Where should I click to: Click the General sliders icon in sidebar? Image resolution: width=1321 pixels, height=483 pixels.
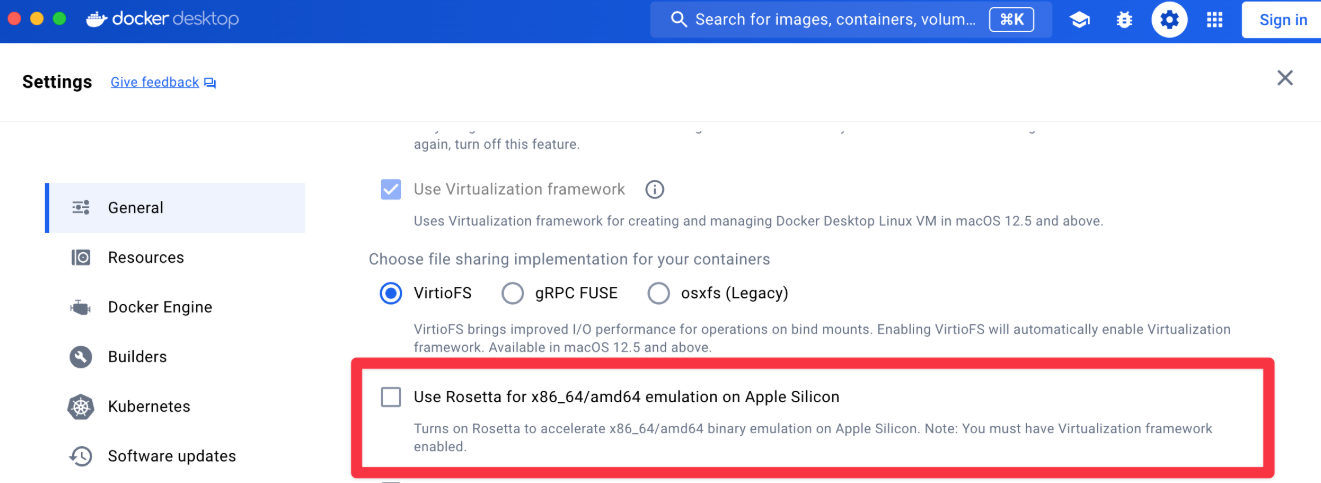[81, 208]
